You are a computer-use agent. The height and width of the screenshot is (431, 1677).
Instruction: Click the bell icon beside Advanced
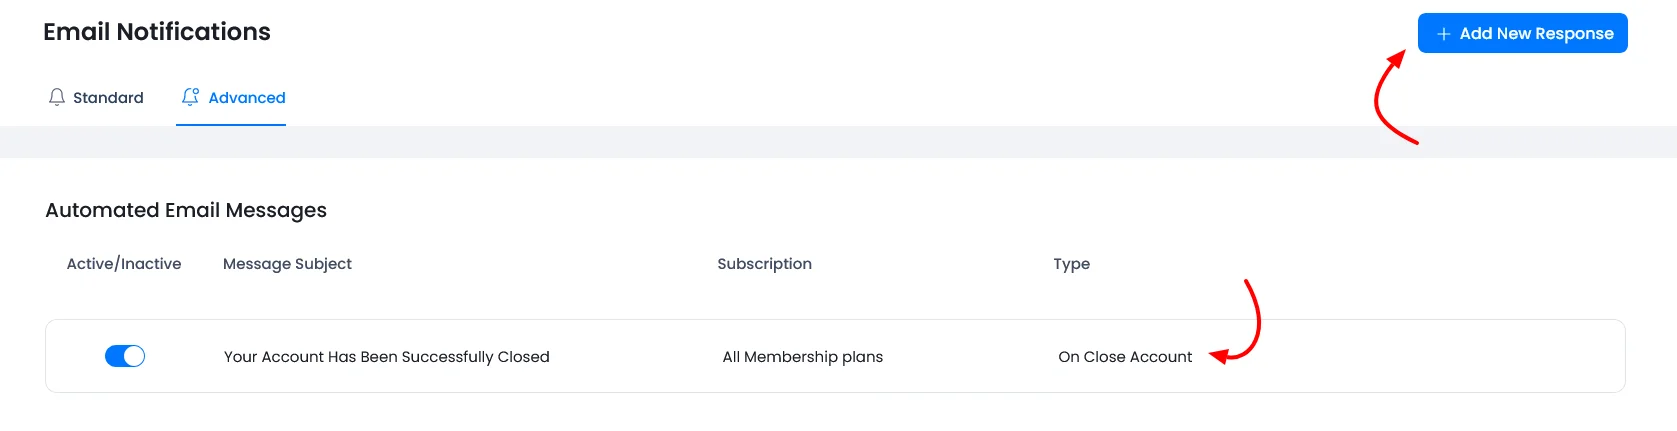190,97
